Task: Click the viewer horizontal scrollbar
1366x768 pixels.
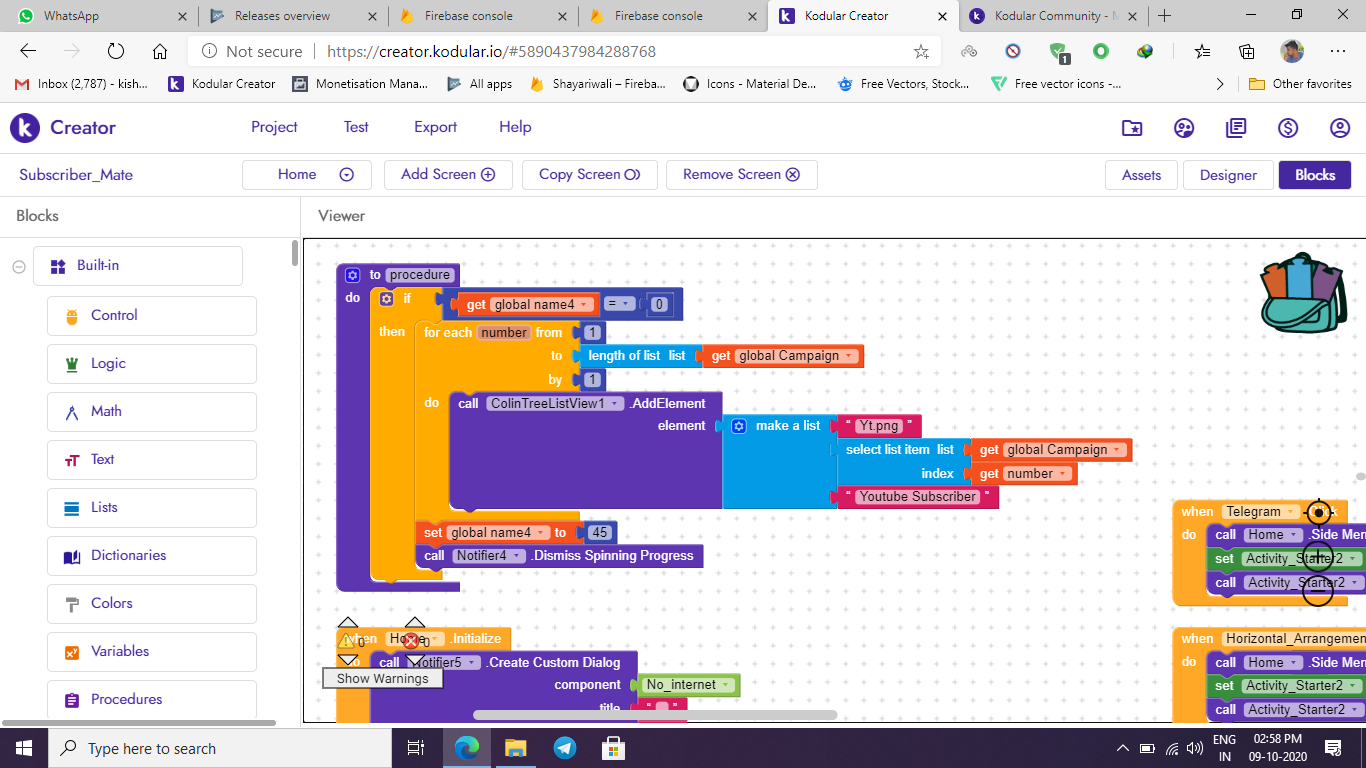Action: 654,715
